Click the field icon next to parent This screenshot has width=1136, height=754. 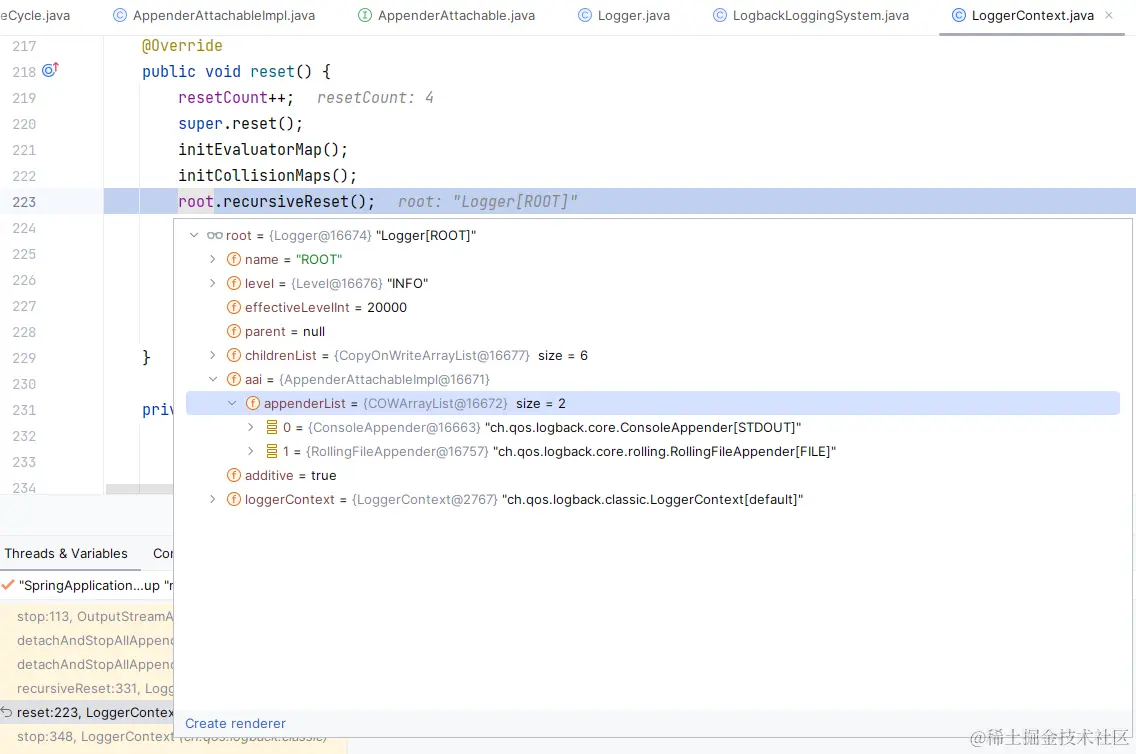(x=233, y=331)
